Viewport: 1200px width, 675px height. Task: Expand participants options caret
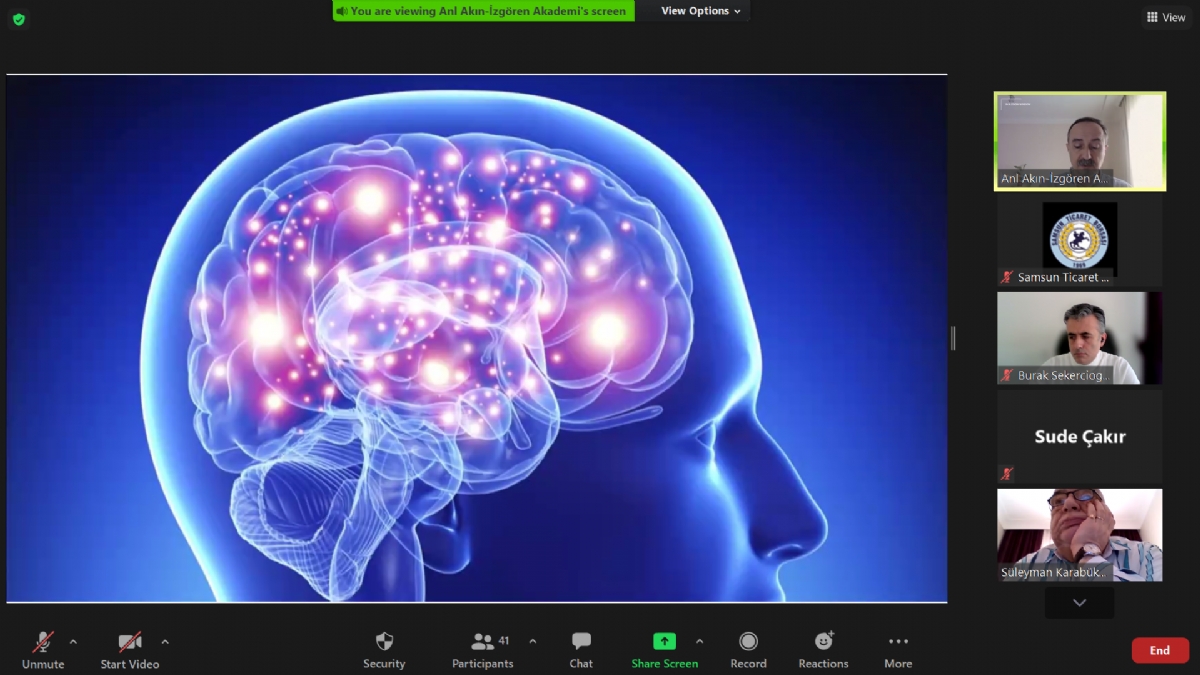click(x=532, y=642)
